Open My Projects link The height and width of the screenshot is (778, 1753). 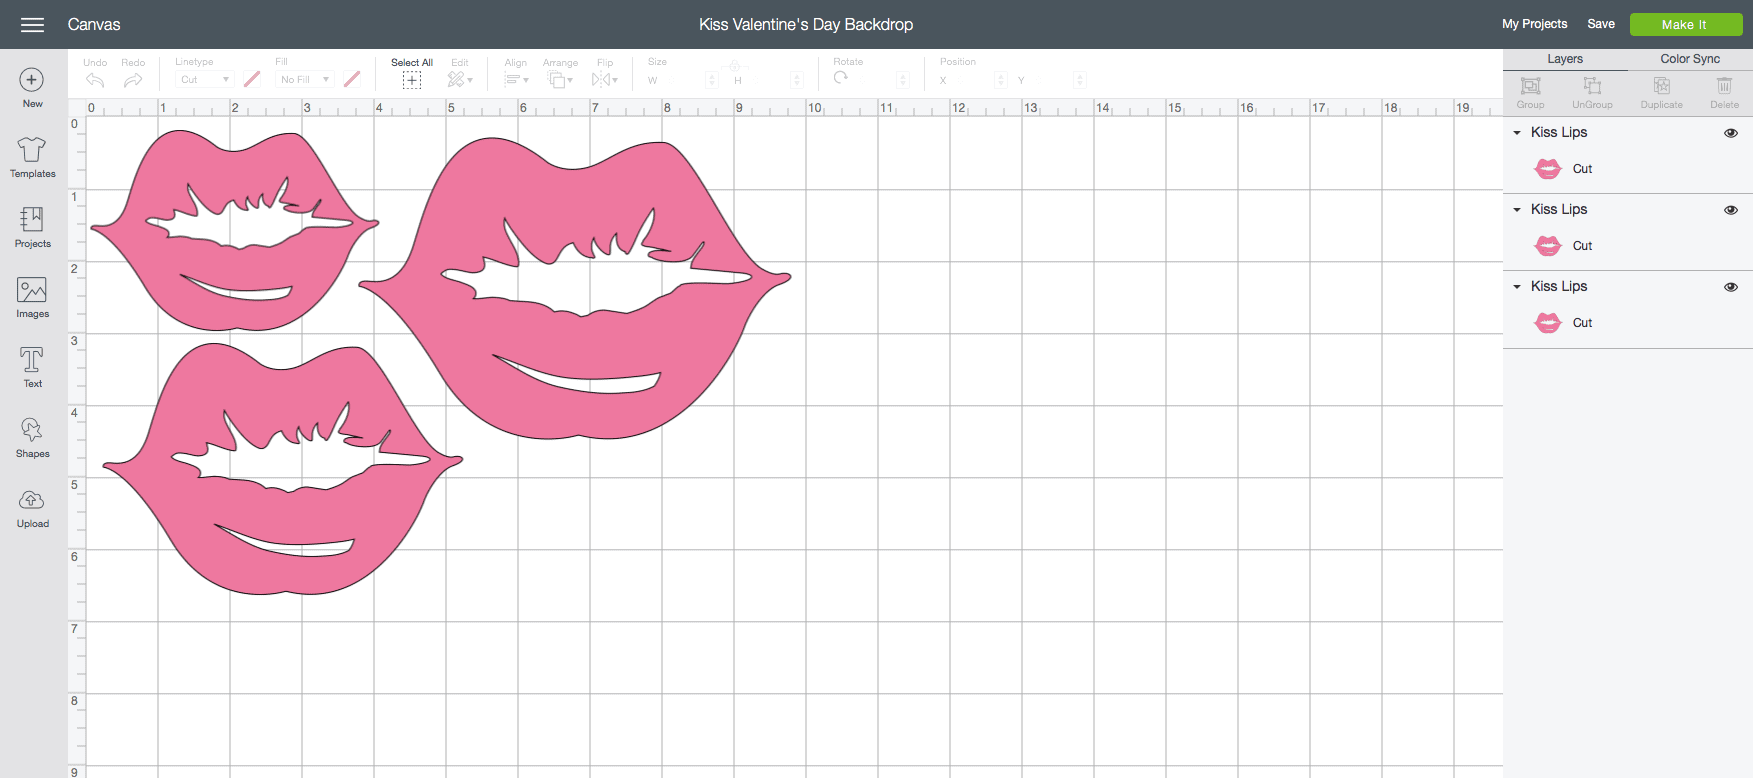(1534, 24)
